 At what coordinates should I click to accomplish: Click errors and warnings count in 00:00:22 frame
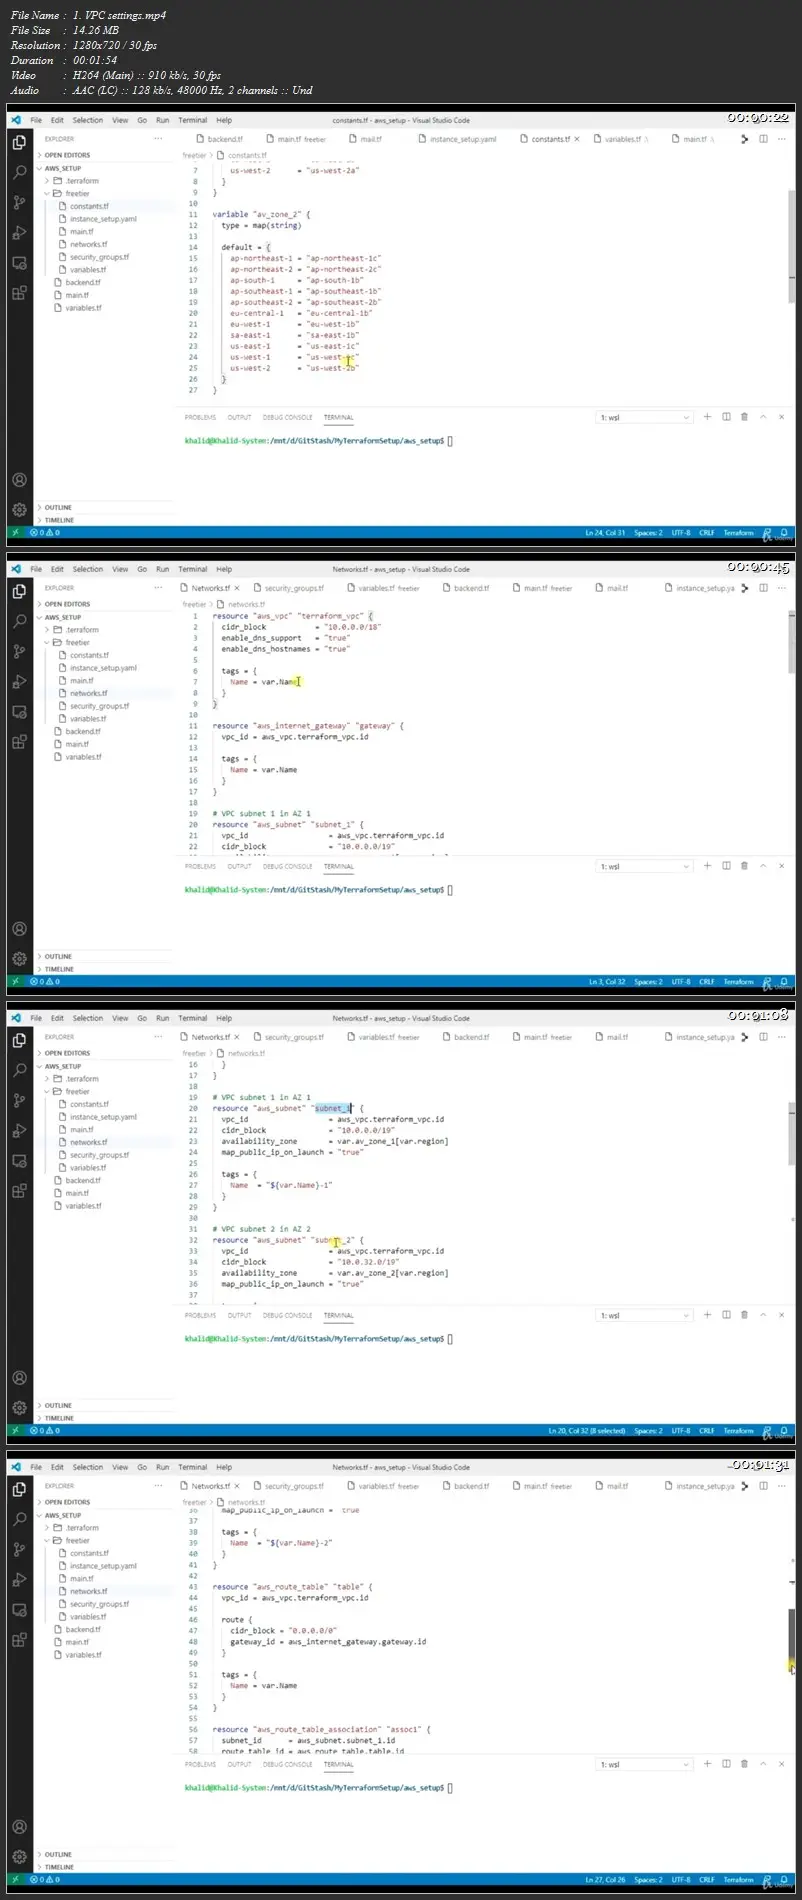(44, 533)
